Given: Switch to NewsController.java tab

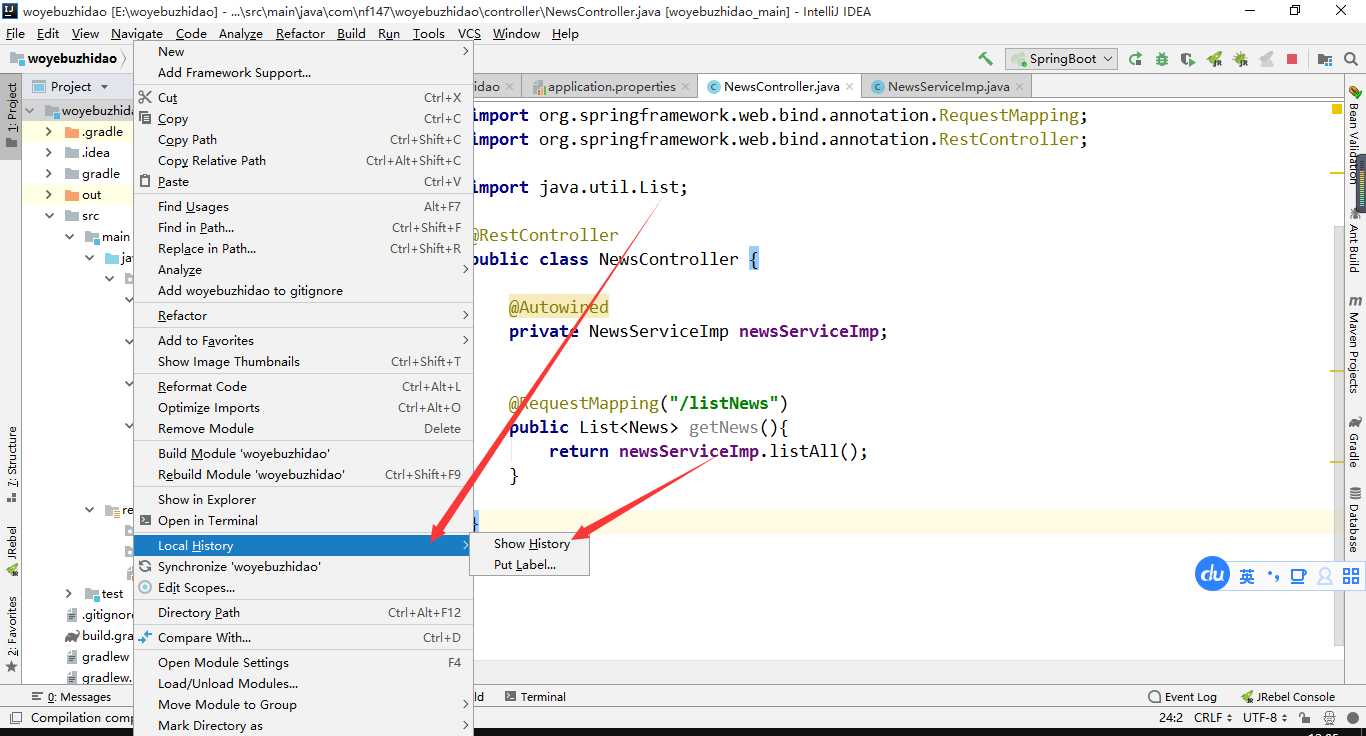Looking at the screenshot, I should coord(781,87).
